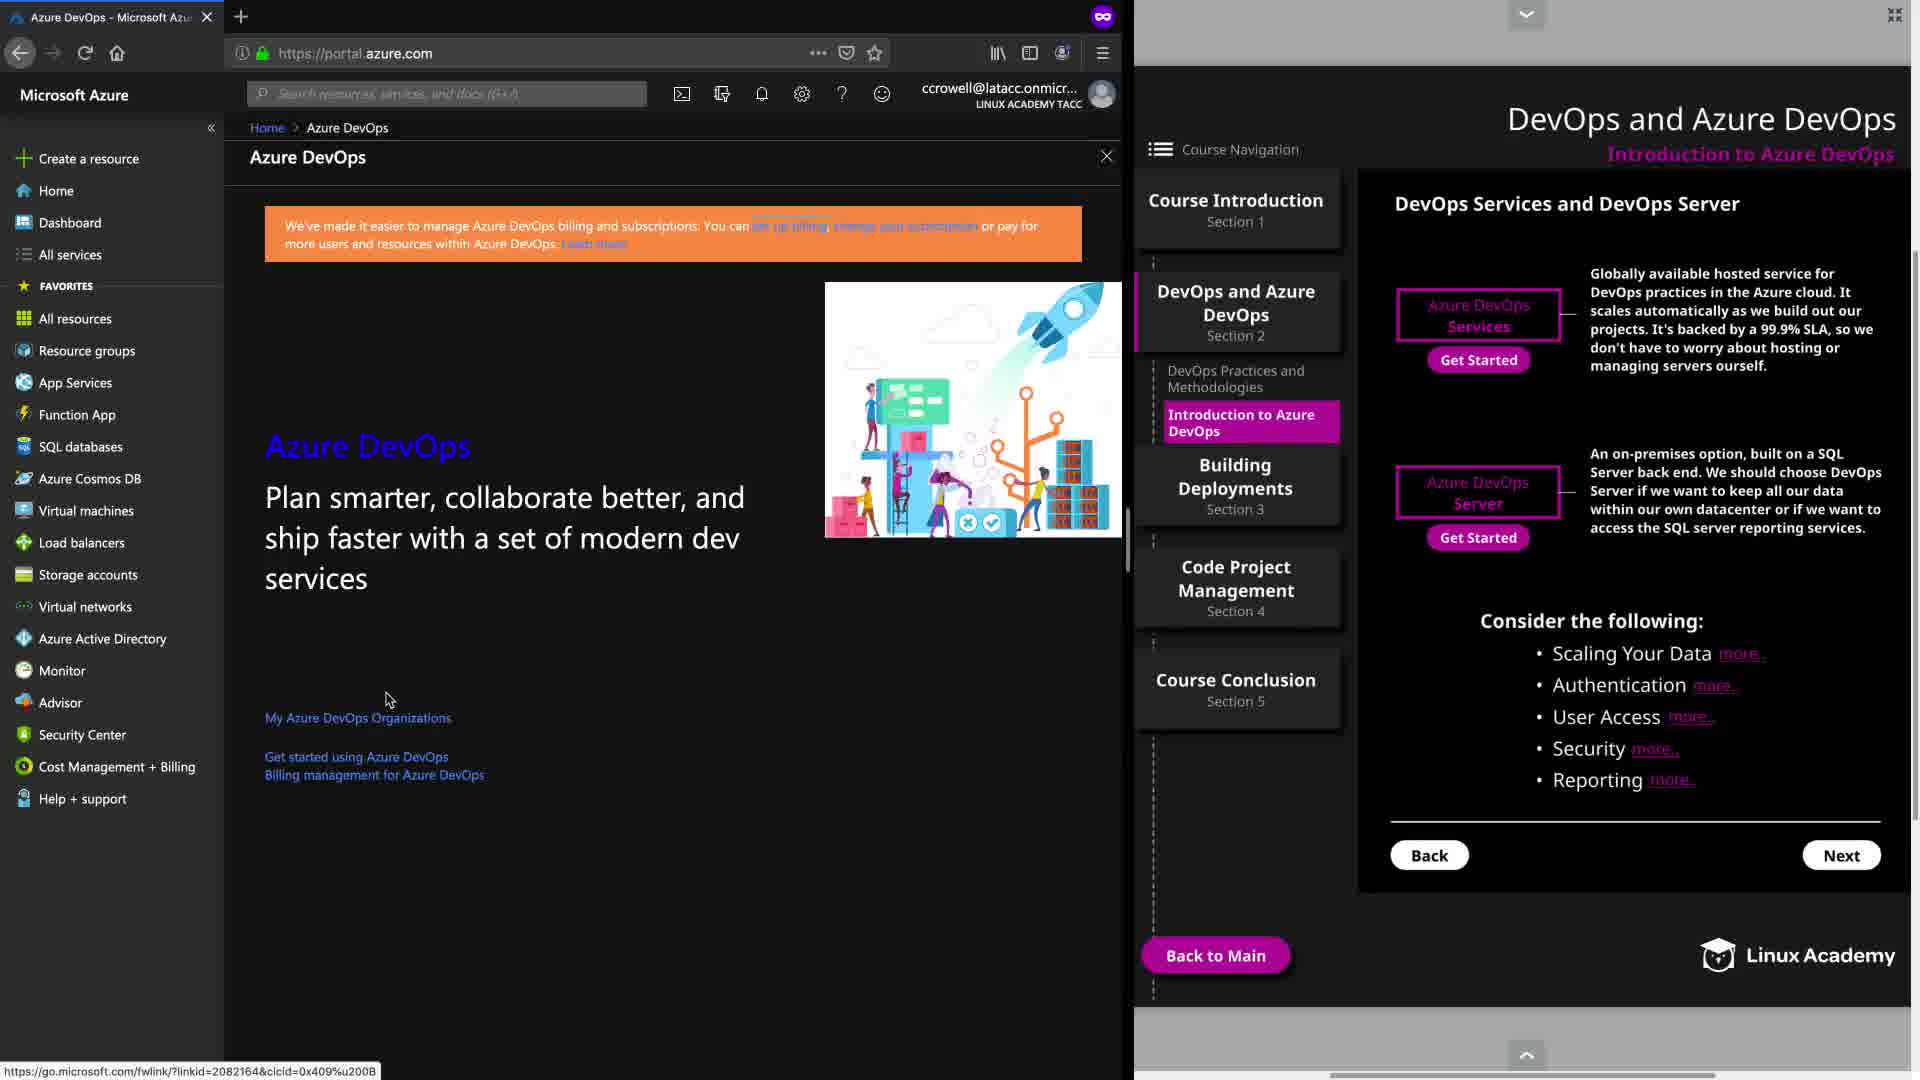Click the Next button
The width and height of the screenshot is (1920, 1080).
click(x=1841, y=856)
